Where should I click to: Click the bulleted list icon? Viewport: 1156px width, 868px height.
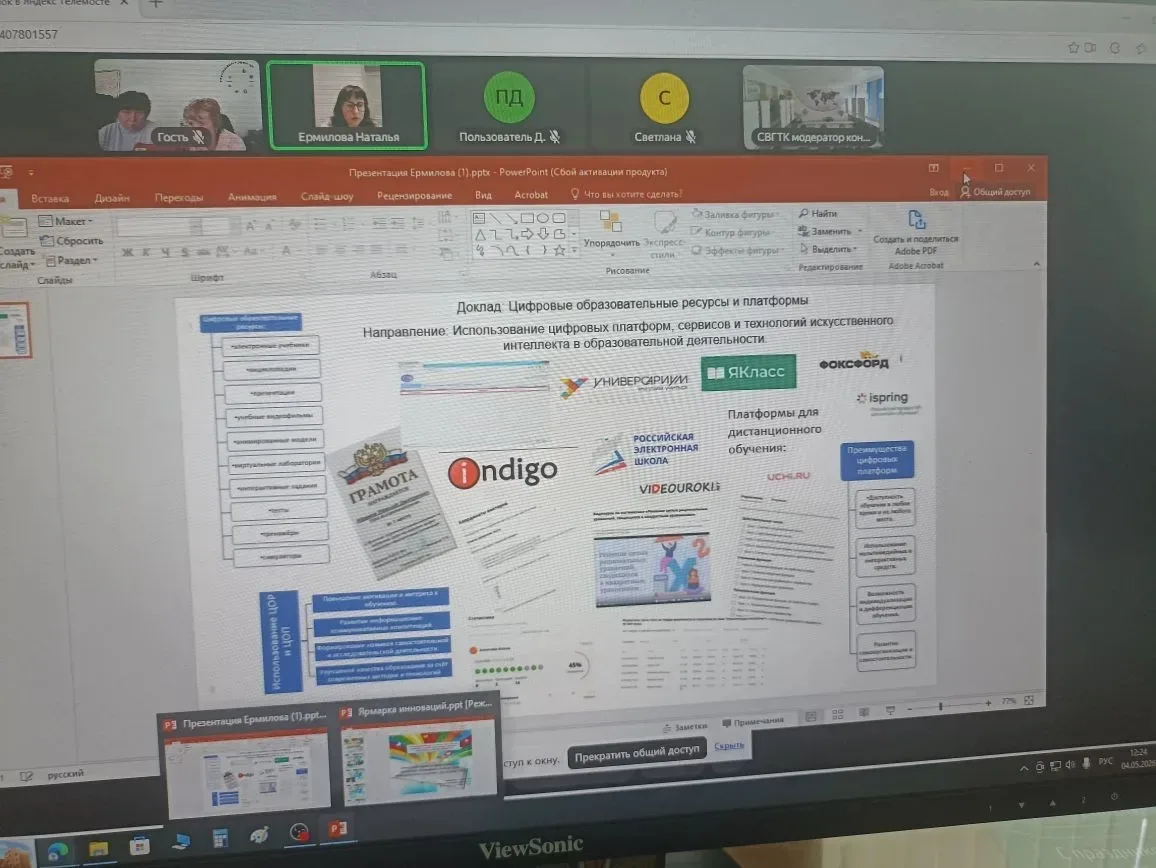pos(321,224)
